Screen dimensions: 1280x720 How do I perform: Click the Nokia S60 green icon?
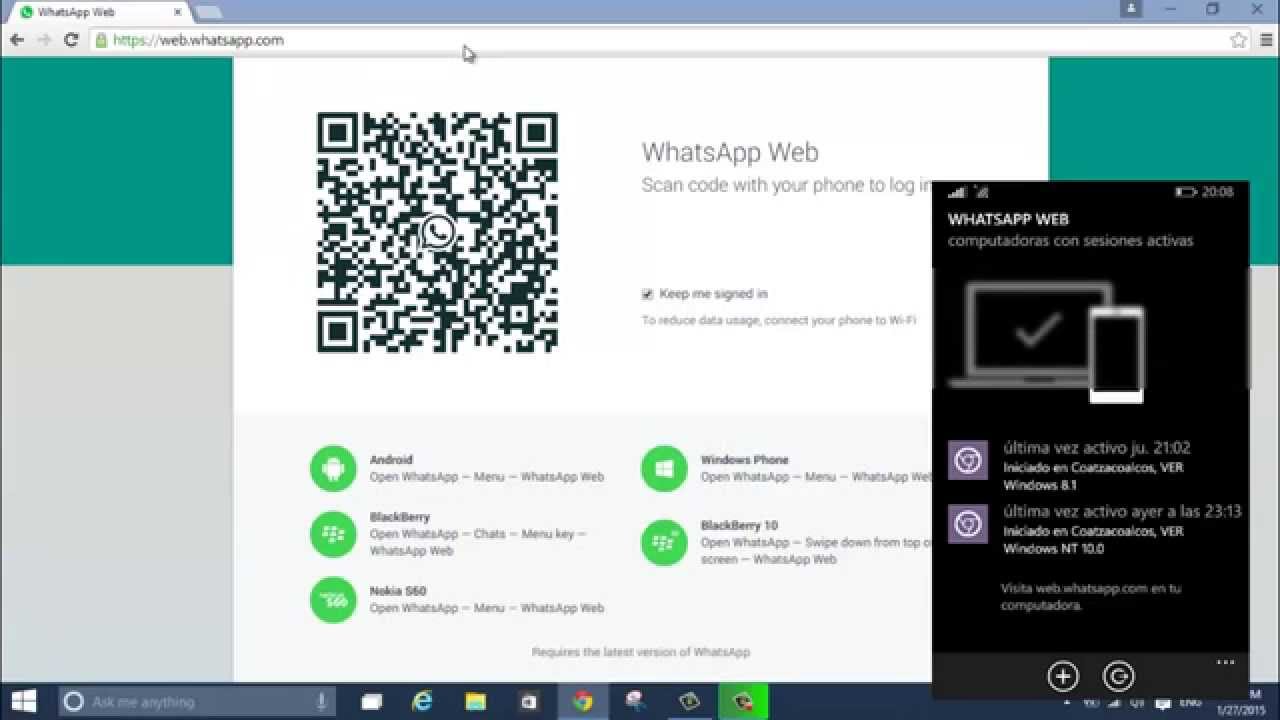[333, 600]
